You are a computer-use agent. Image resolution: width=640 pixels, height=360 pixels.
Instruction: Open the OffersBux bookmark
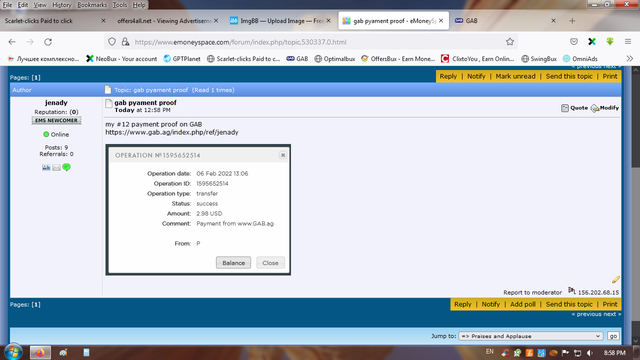(x=398, y=59)
